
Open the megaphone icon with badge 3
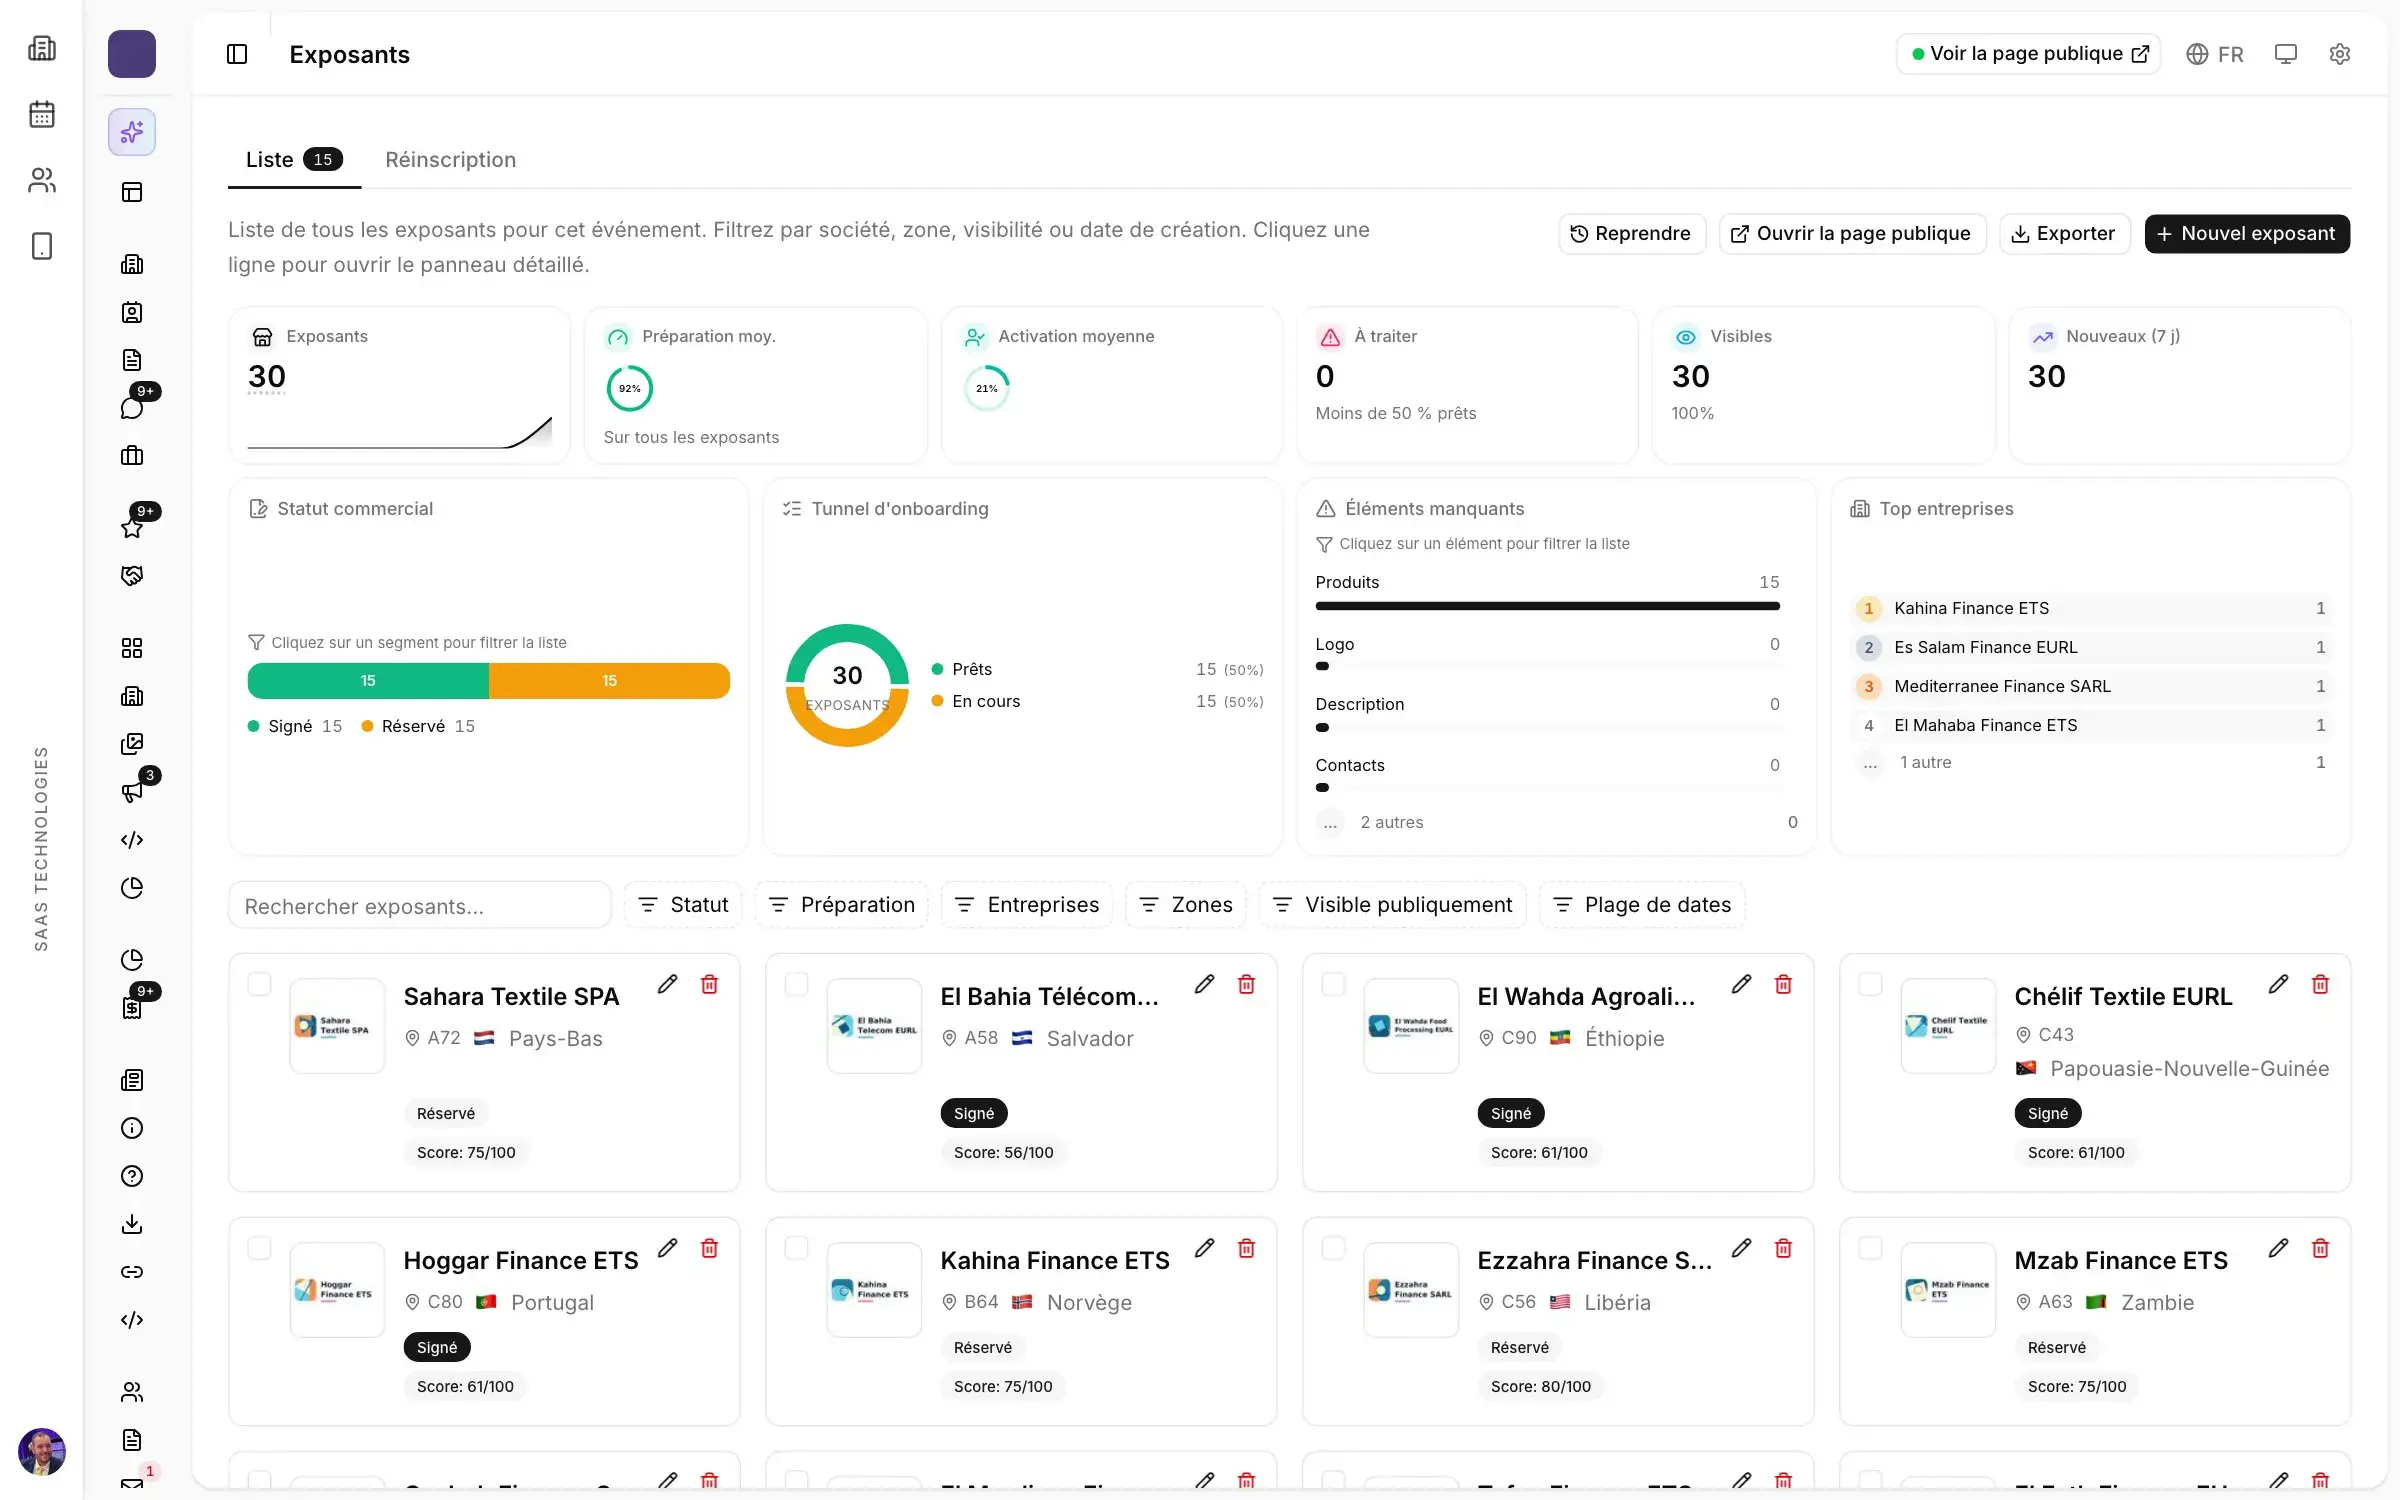pos(132,792)
